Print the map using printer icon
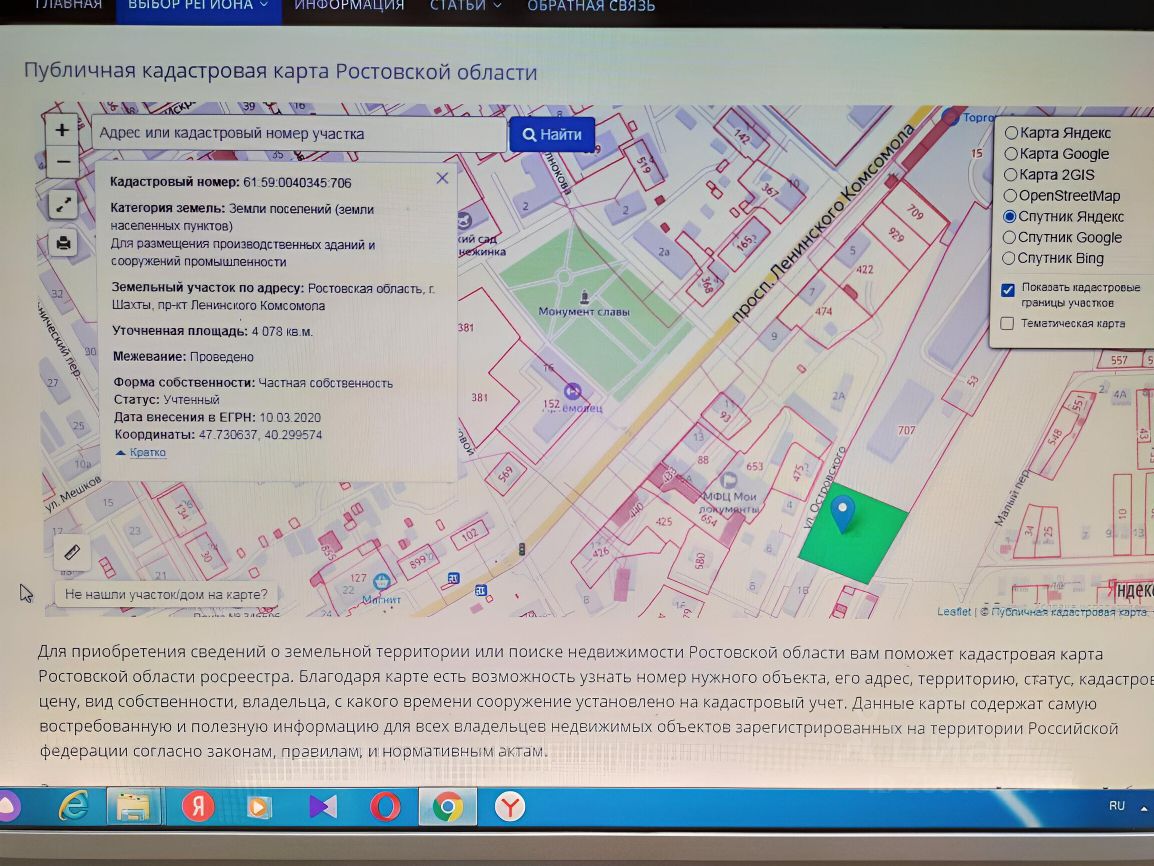 pyautogui.click(x=63, y=242)
